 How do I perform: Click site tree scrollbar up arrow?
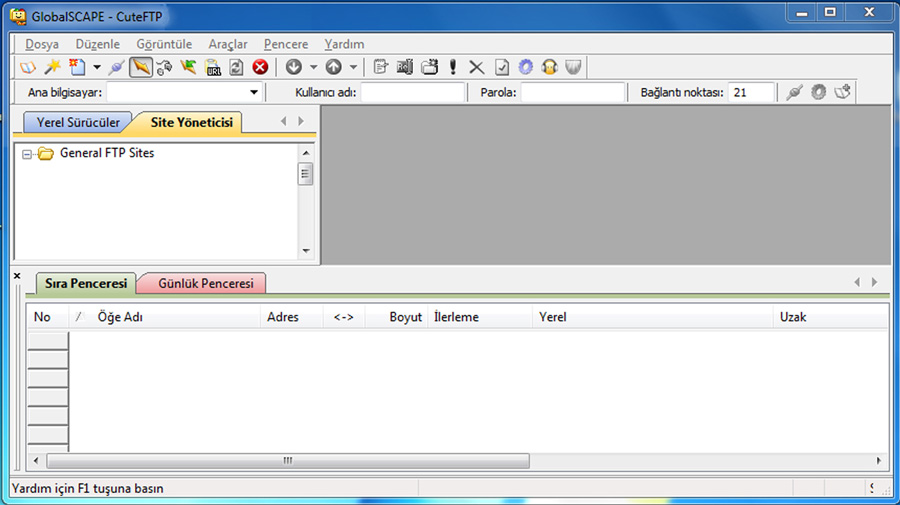[x=306, y=153]
